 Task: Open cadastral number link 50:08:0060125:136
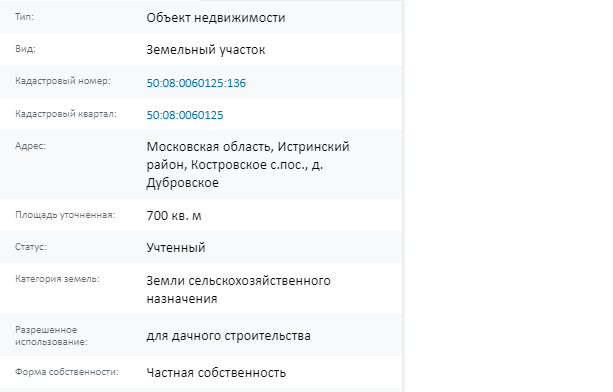(x=196, y=83)
